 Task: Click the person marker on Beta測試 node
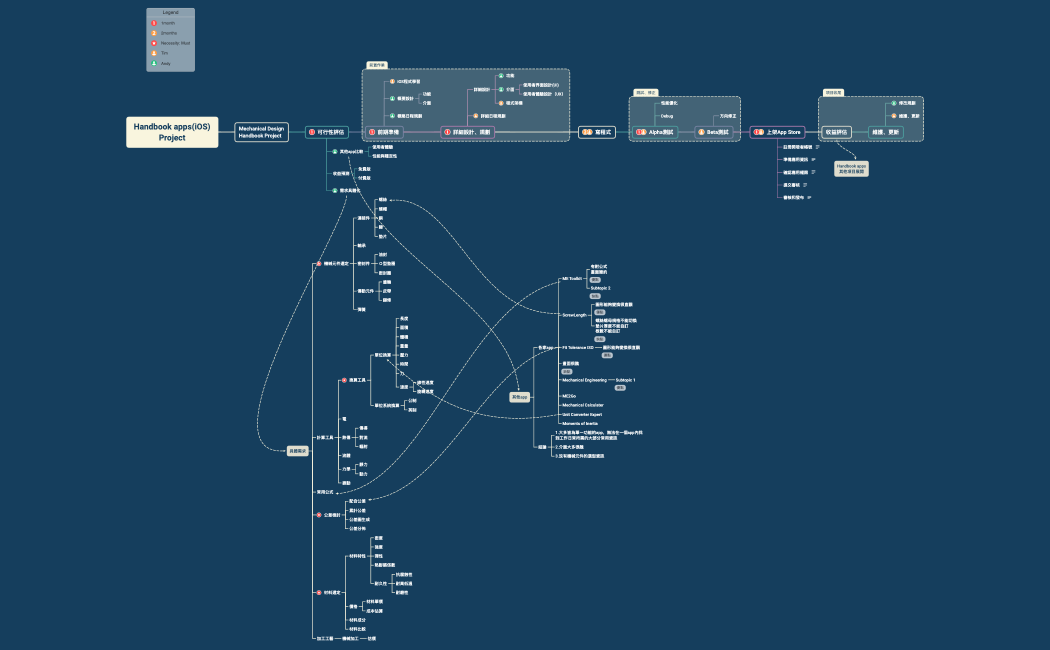click(x=702, y=132)
